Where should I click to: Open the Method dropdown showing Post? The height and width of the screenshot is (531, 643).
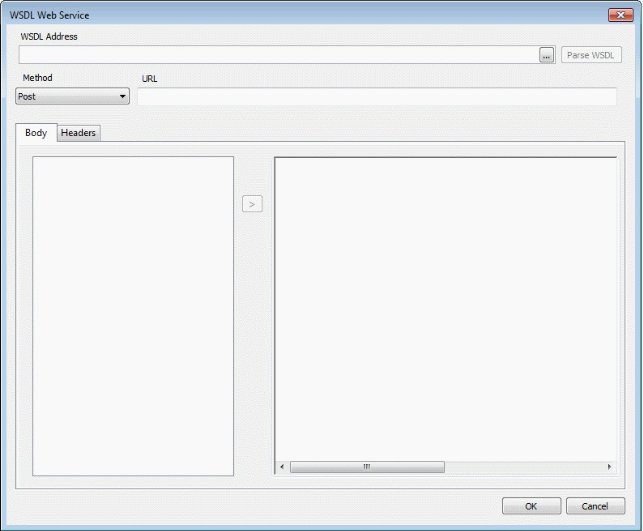tap(73, 96)
